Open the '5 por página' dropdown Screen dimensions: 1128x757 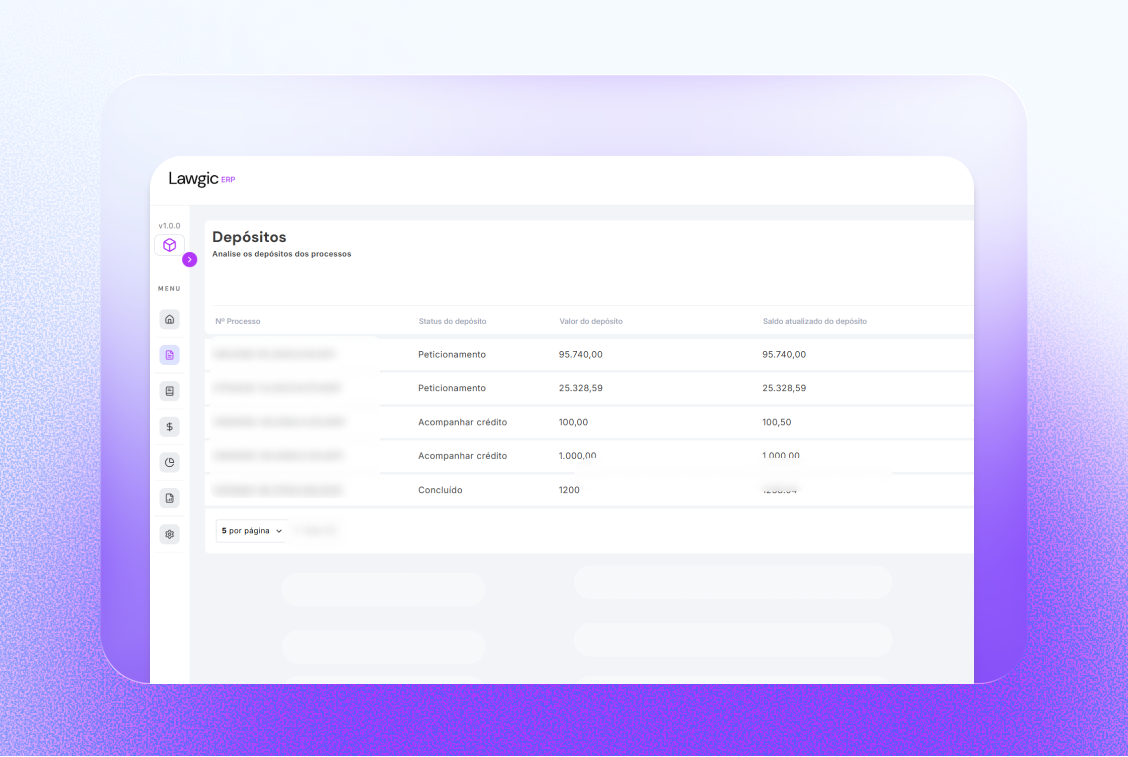(251, 530)
